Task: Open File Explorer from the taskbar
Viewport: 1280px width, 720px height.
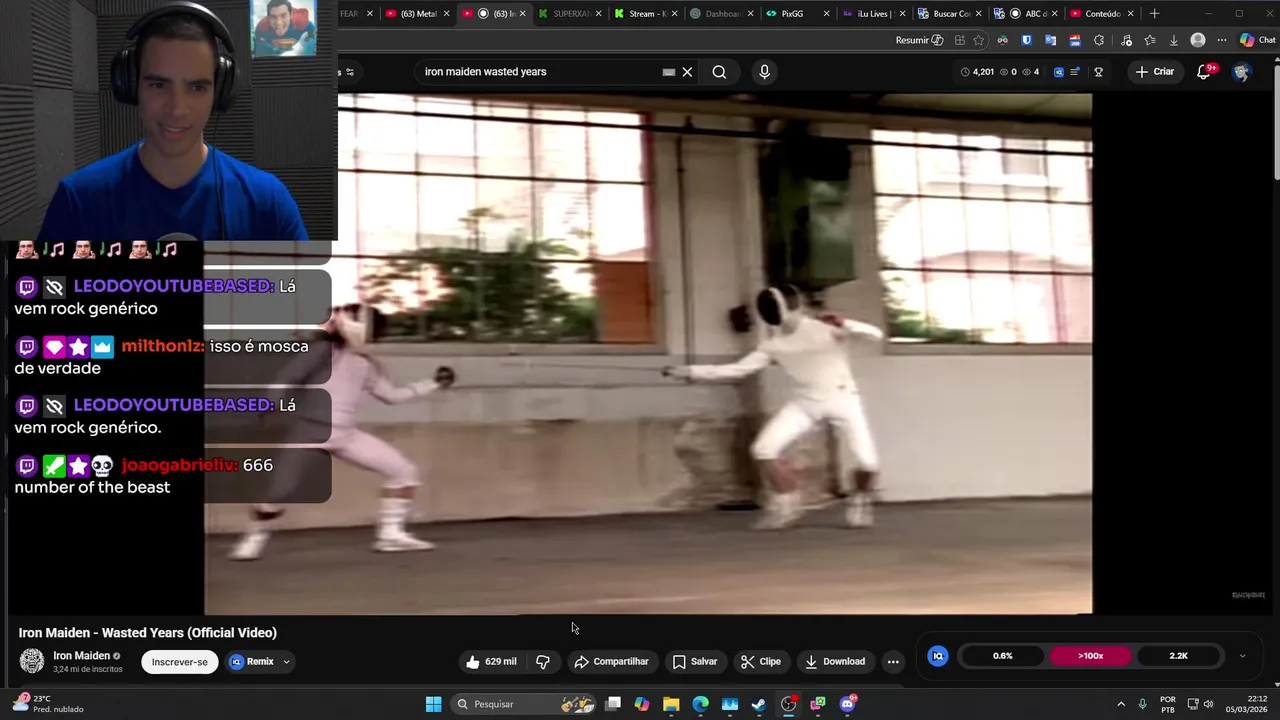Action: pyautogui.click(x=671, y=704)
